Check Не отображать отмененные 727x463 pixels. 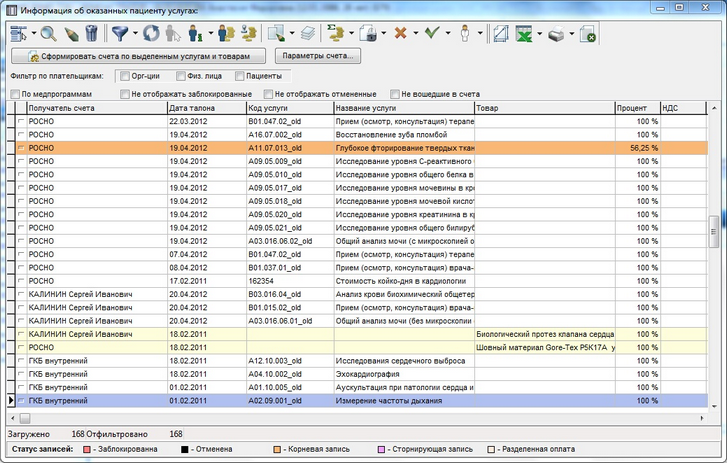tap(268, 94)
